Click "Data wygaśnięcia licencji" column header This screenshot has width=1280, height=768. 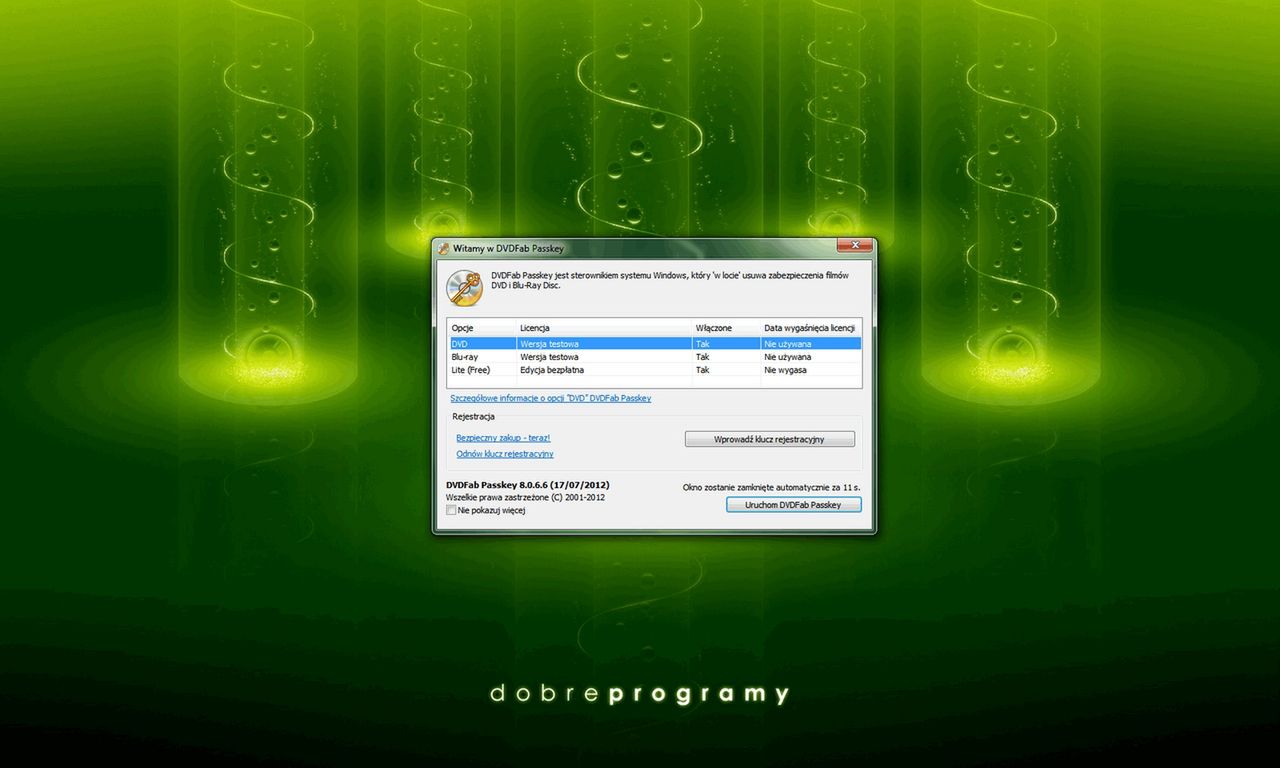[x=810, y=328]
